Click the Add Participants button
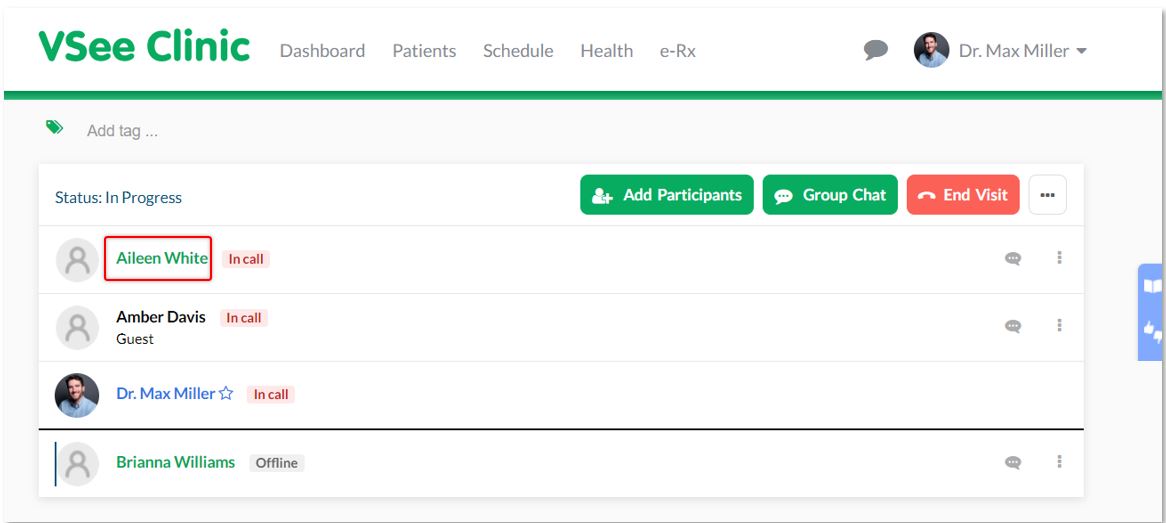 pyautogui.click(x=667, y=195)
